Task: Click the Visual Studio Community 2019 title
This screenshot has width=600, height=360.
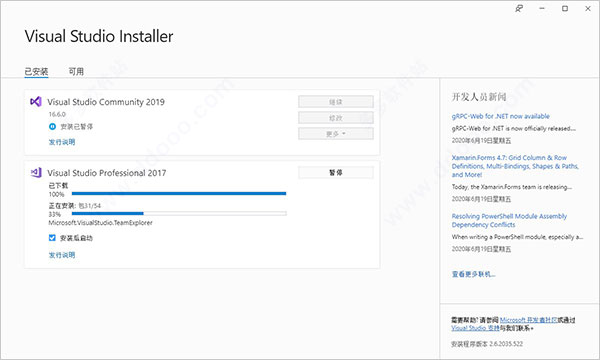Action: (106, 102)
